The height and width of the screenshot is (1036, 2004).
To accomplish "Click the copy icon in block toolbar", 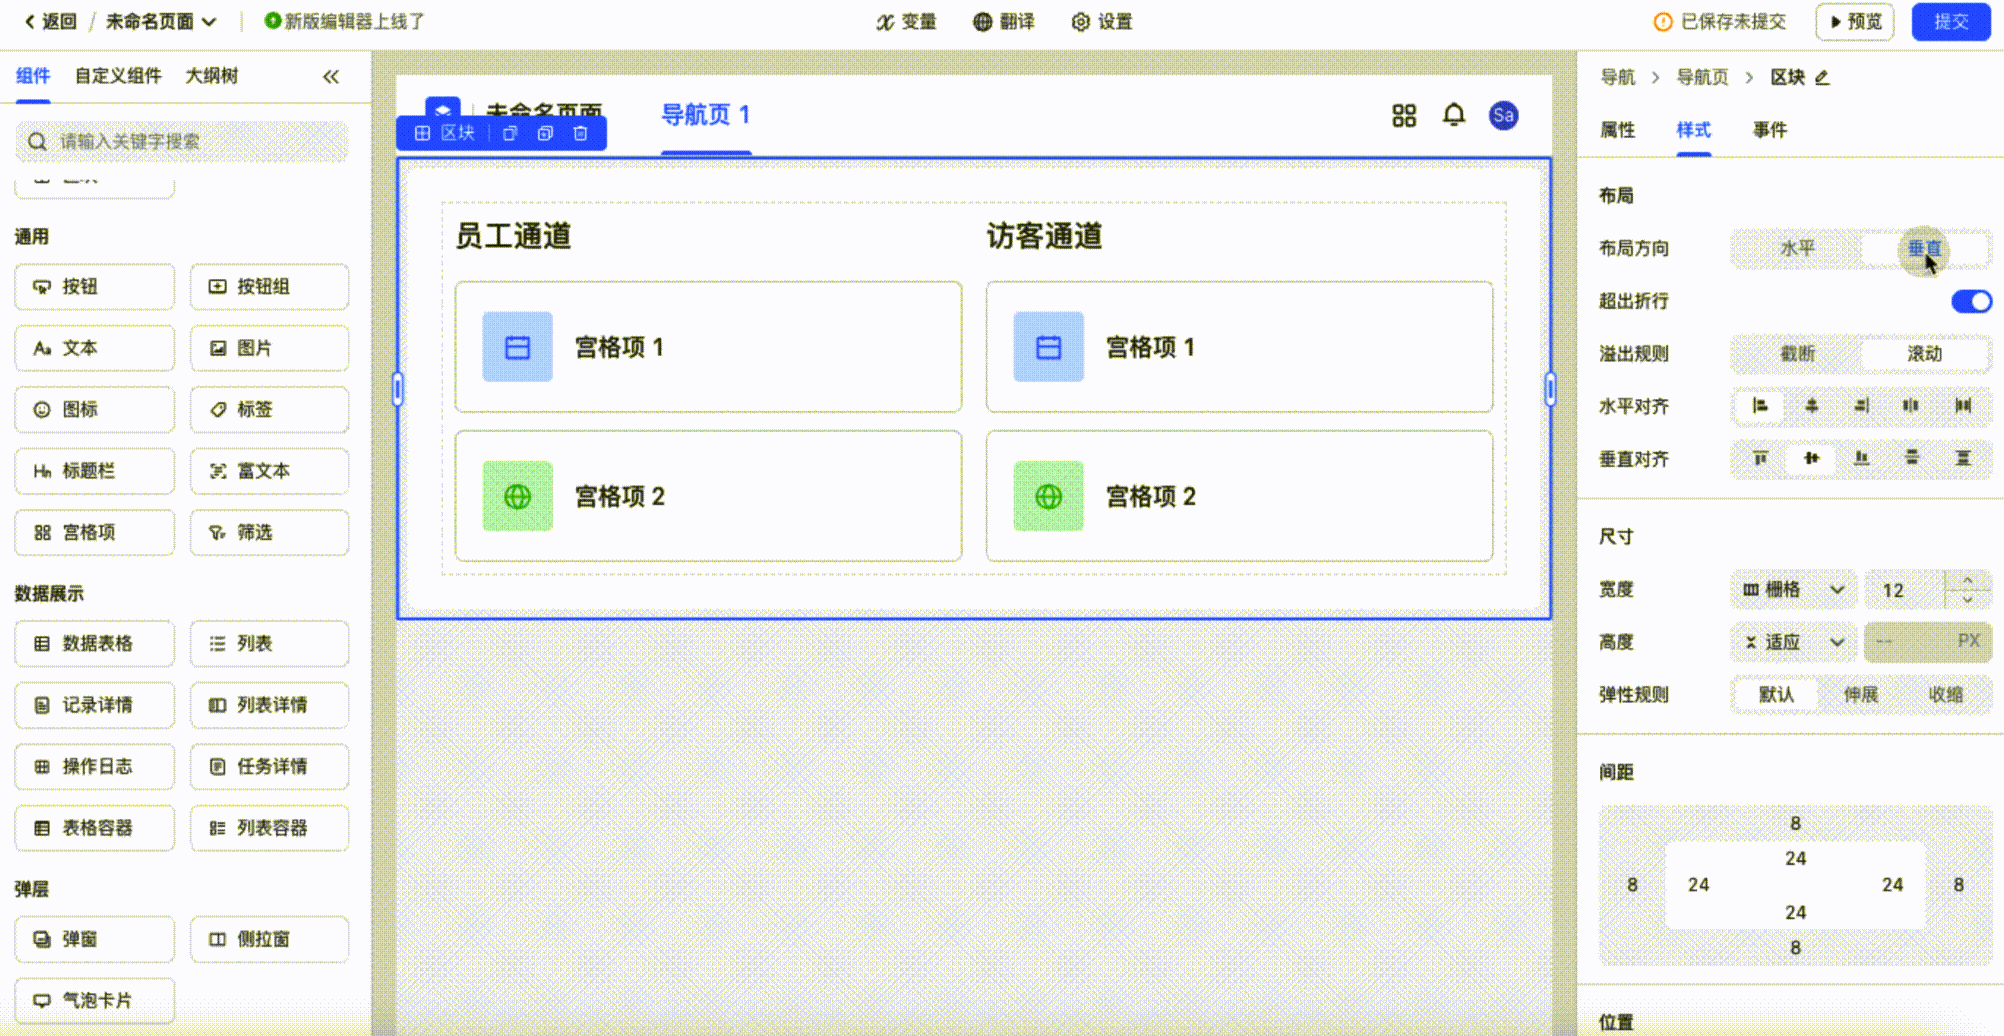I will point(510,133).
